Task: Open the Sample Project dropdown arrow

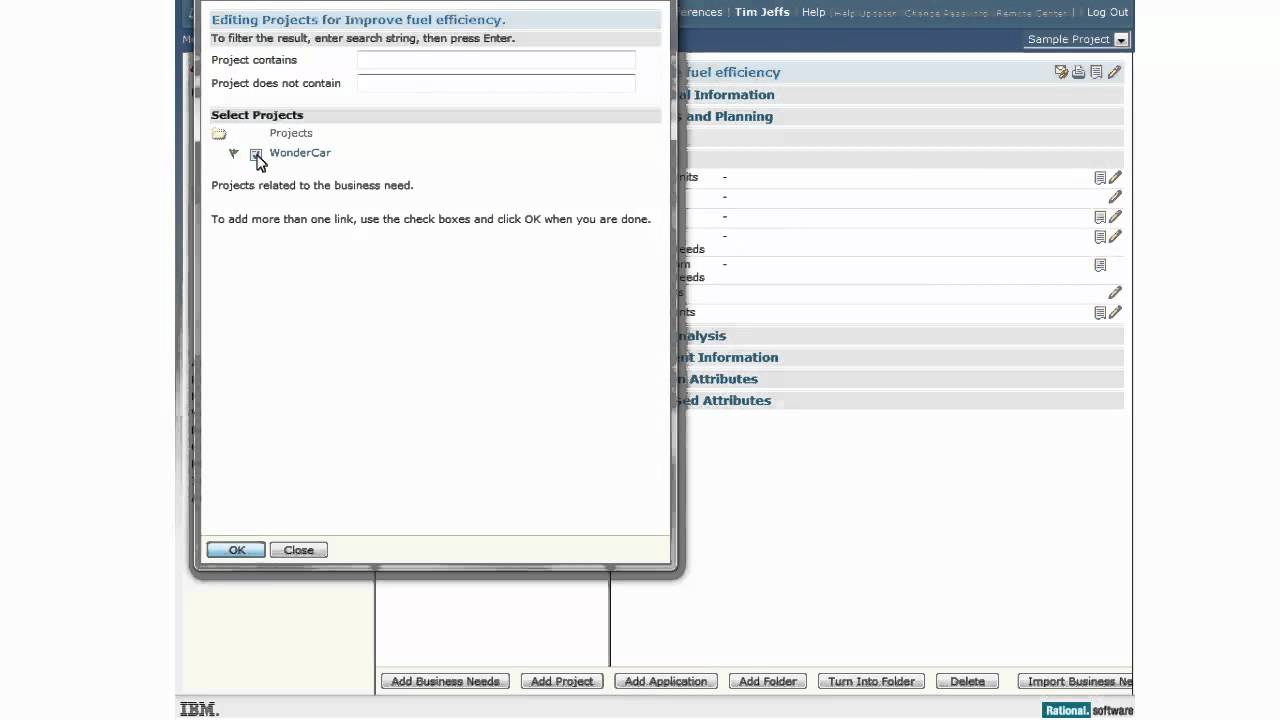Action: [1121, 40]
